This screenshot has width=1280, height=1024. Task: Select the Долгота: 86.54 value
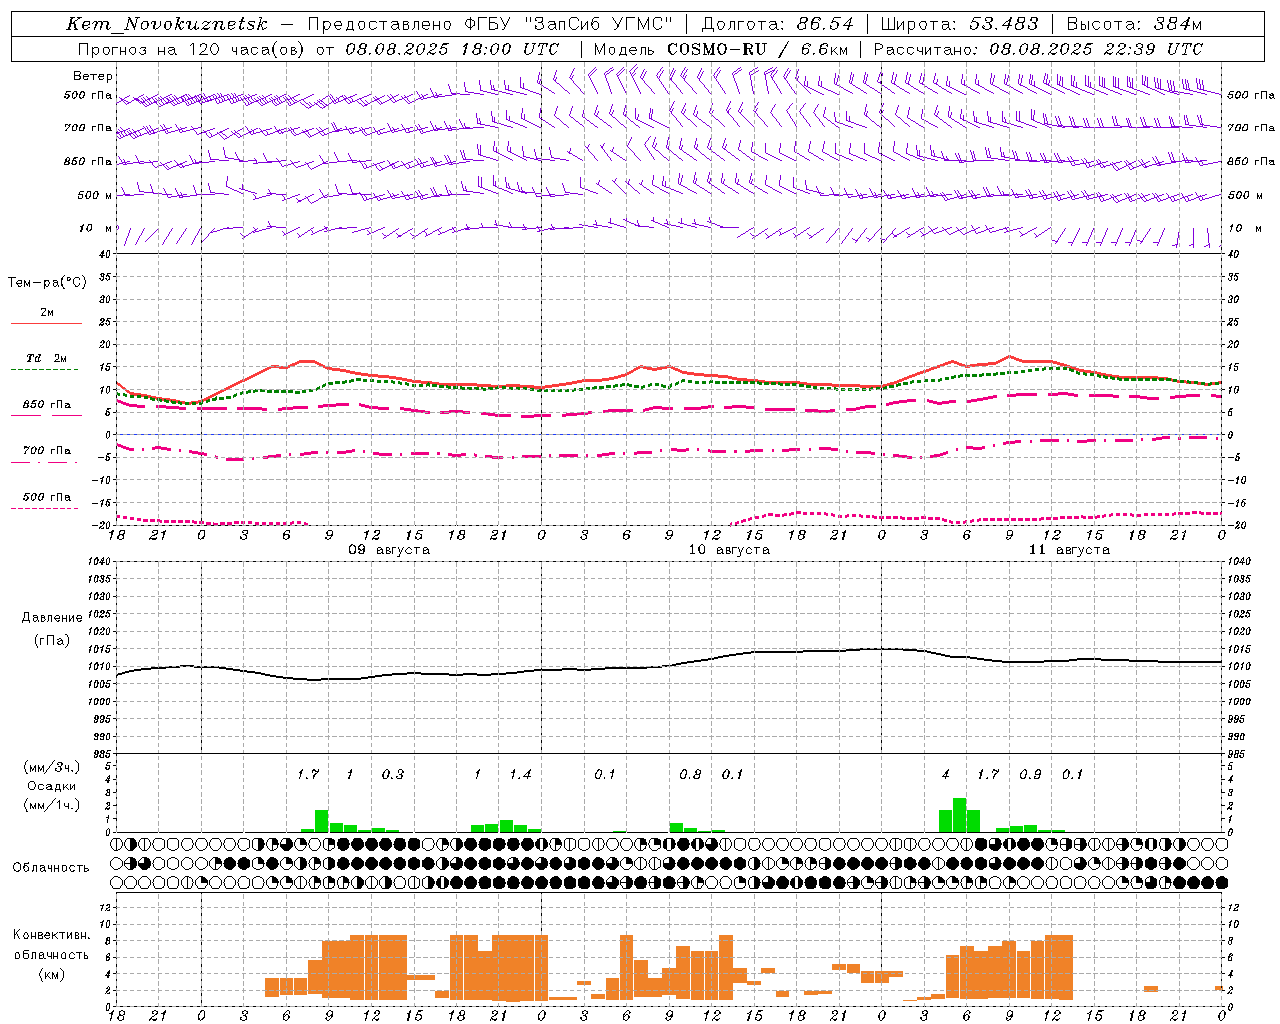point(777,24)
